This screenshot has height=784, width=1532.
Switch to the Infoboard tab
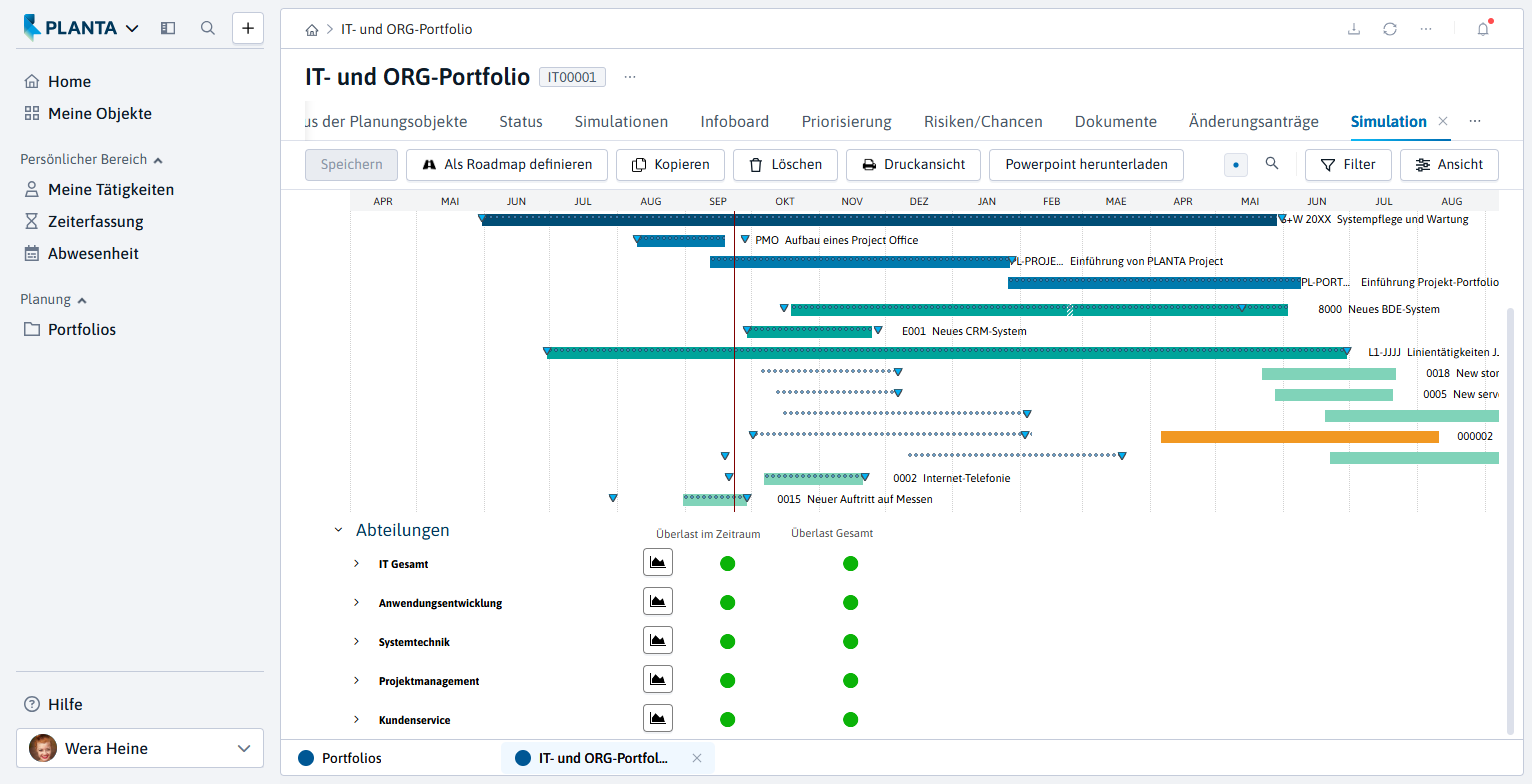[x=735, y=122]
